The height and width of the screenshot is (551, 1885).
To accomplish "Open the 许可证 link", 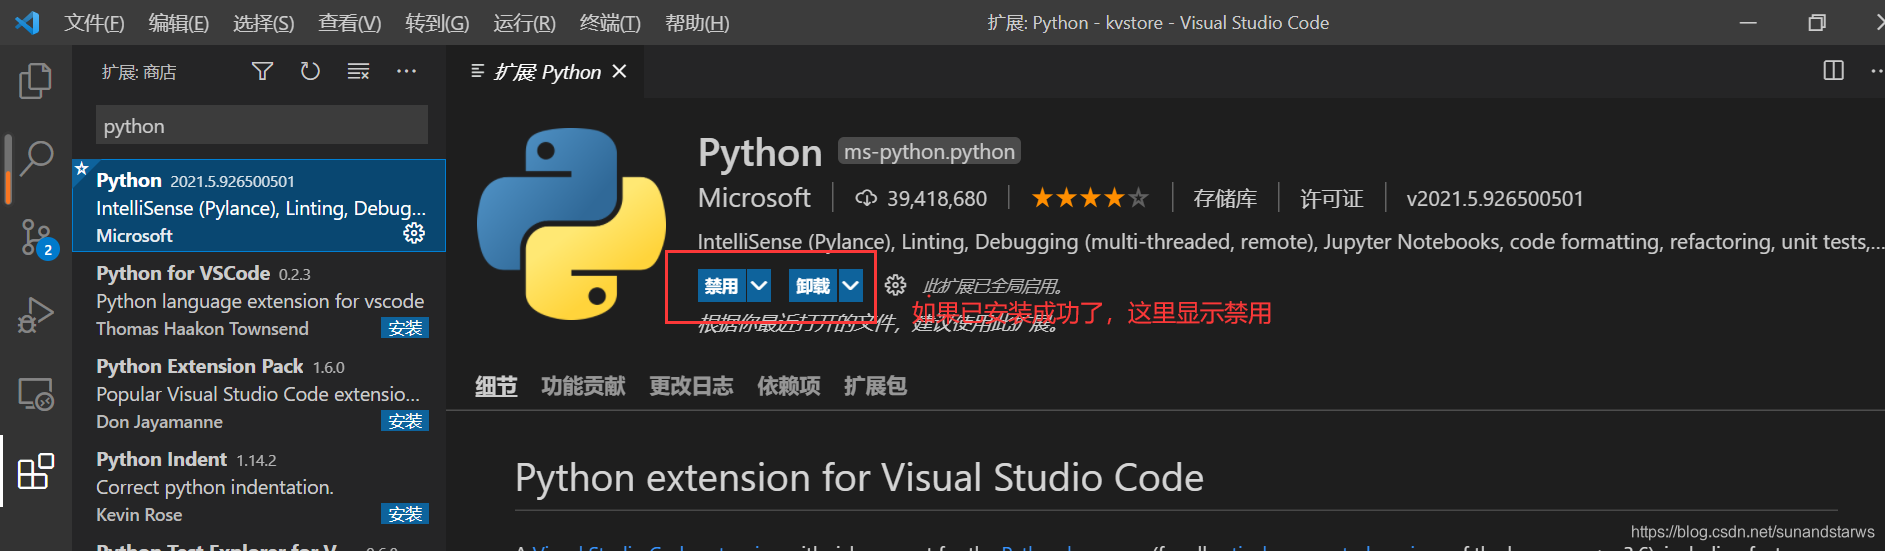I will coord(1331,198).
